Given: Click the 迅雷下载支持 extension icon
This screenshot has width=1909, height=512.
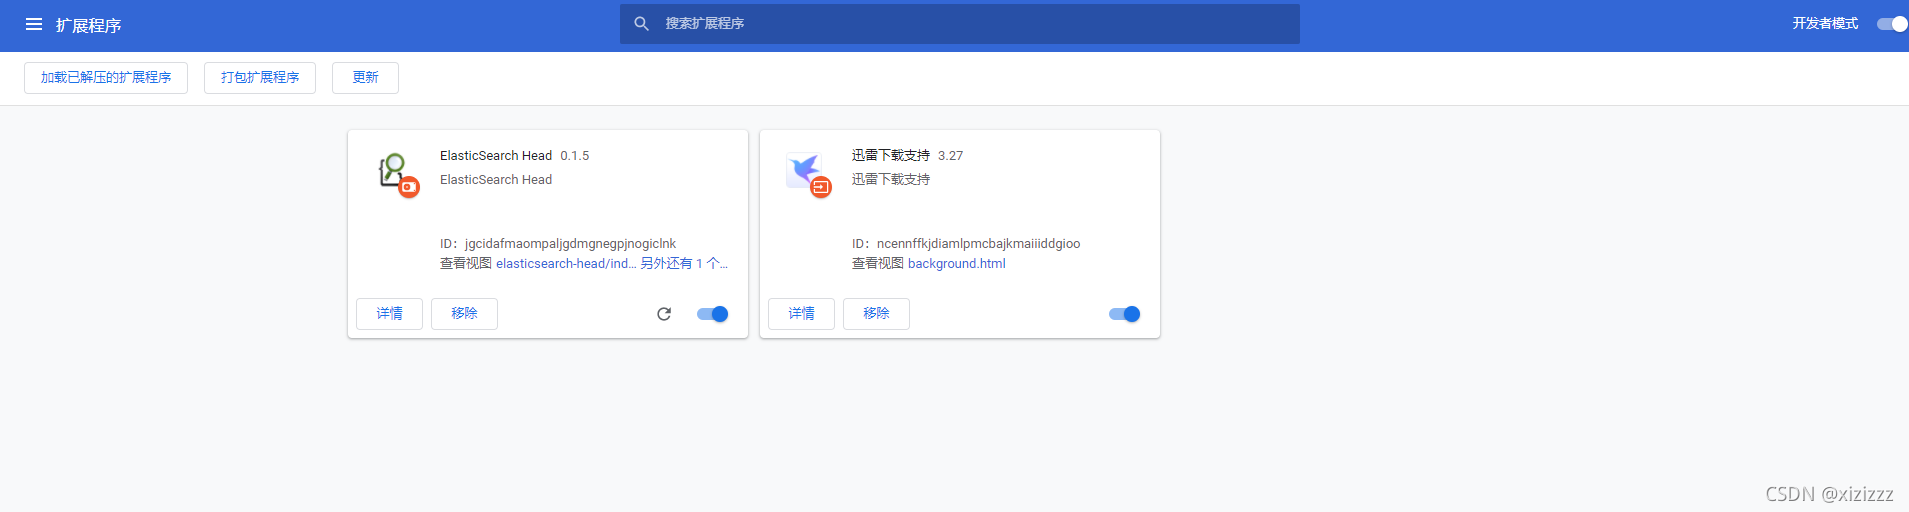Looking at the screenshot, I should click(x=808, y=173).
